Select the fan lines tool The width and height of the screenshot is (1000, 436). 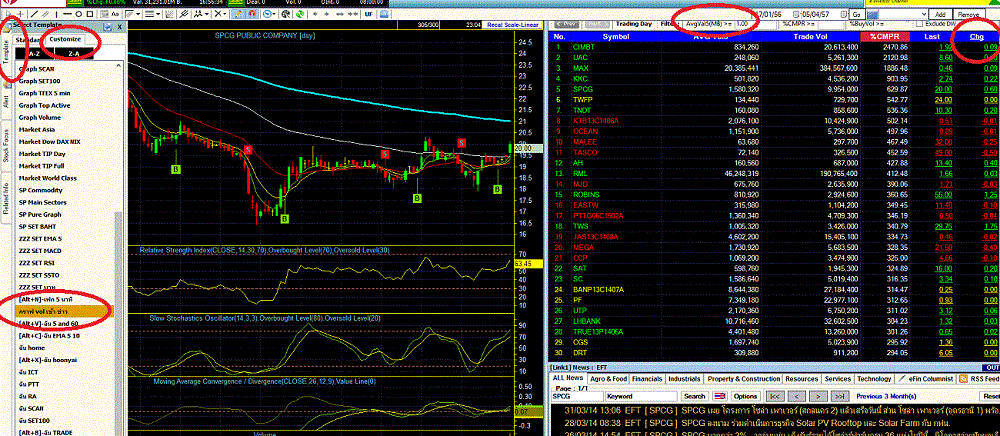pyautogui.click(x=170, y=14)
